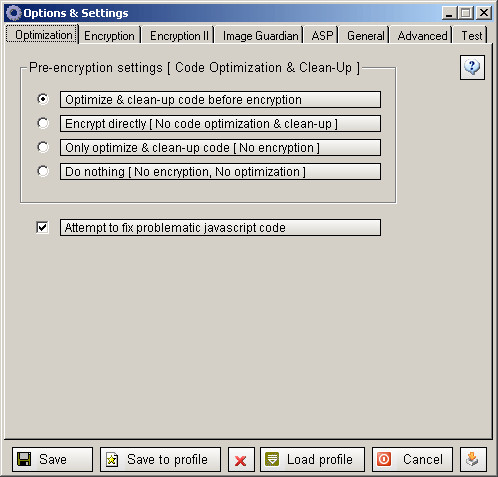Viewport: 498px width, 477px height.
Task: Minimize the Options & Settings window
Action: [449, 13]
